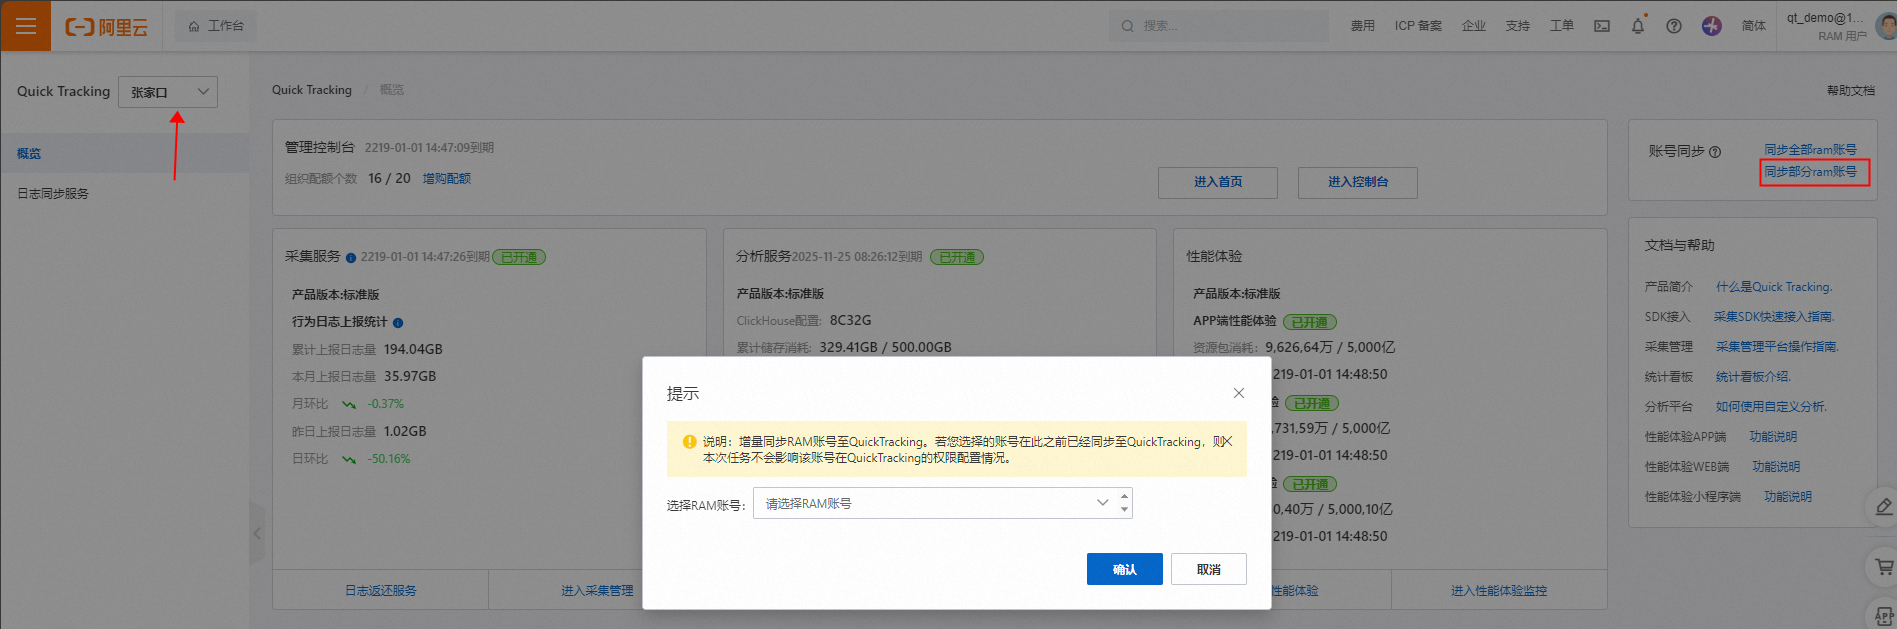Click 日志返还服务 link

(x=381, y=591)
